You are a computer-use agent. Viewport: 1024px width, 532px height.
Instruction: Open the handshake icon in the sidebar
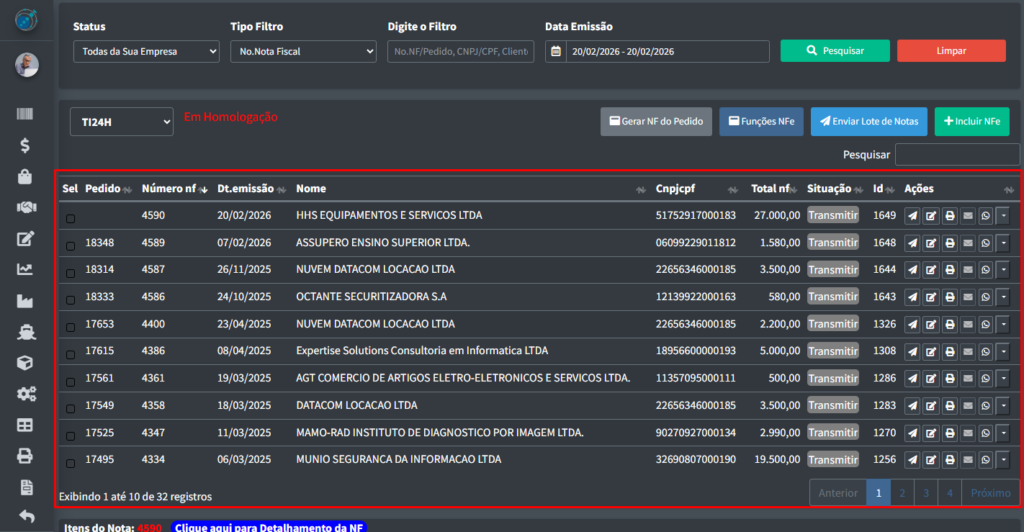tap(26, 208)
